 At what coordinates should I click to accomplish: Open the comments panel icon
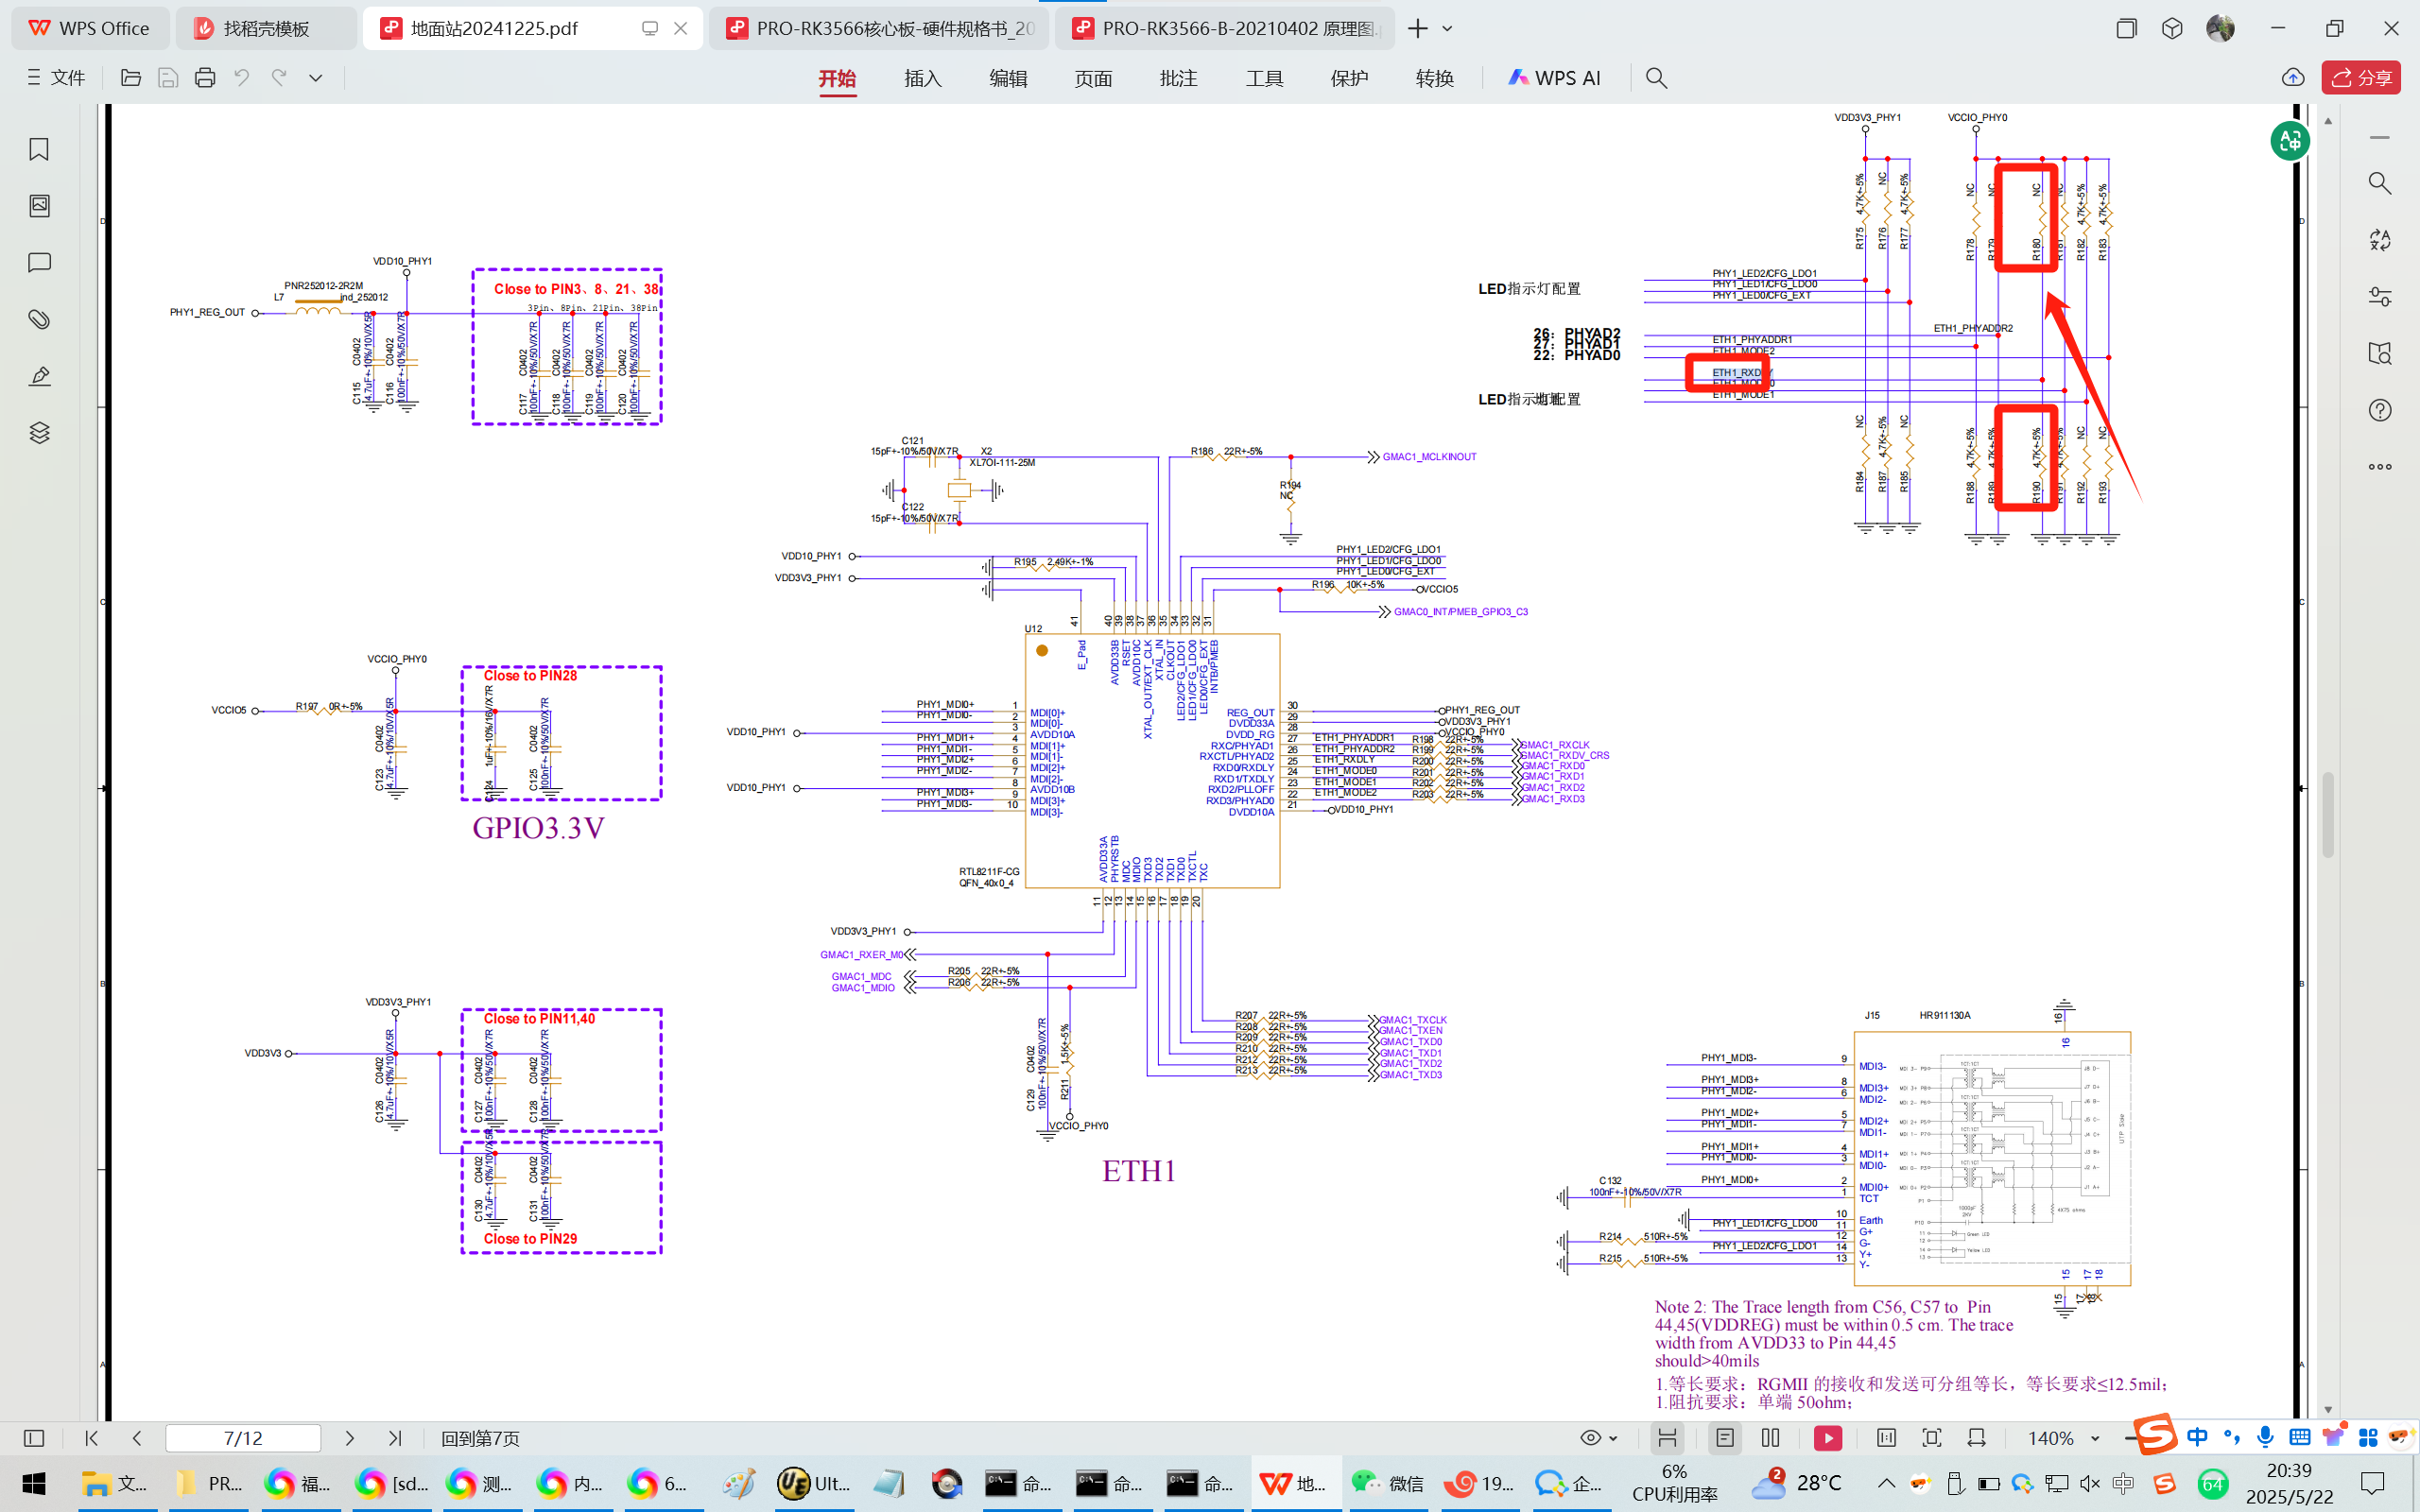point(39,263)
